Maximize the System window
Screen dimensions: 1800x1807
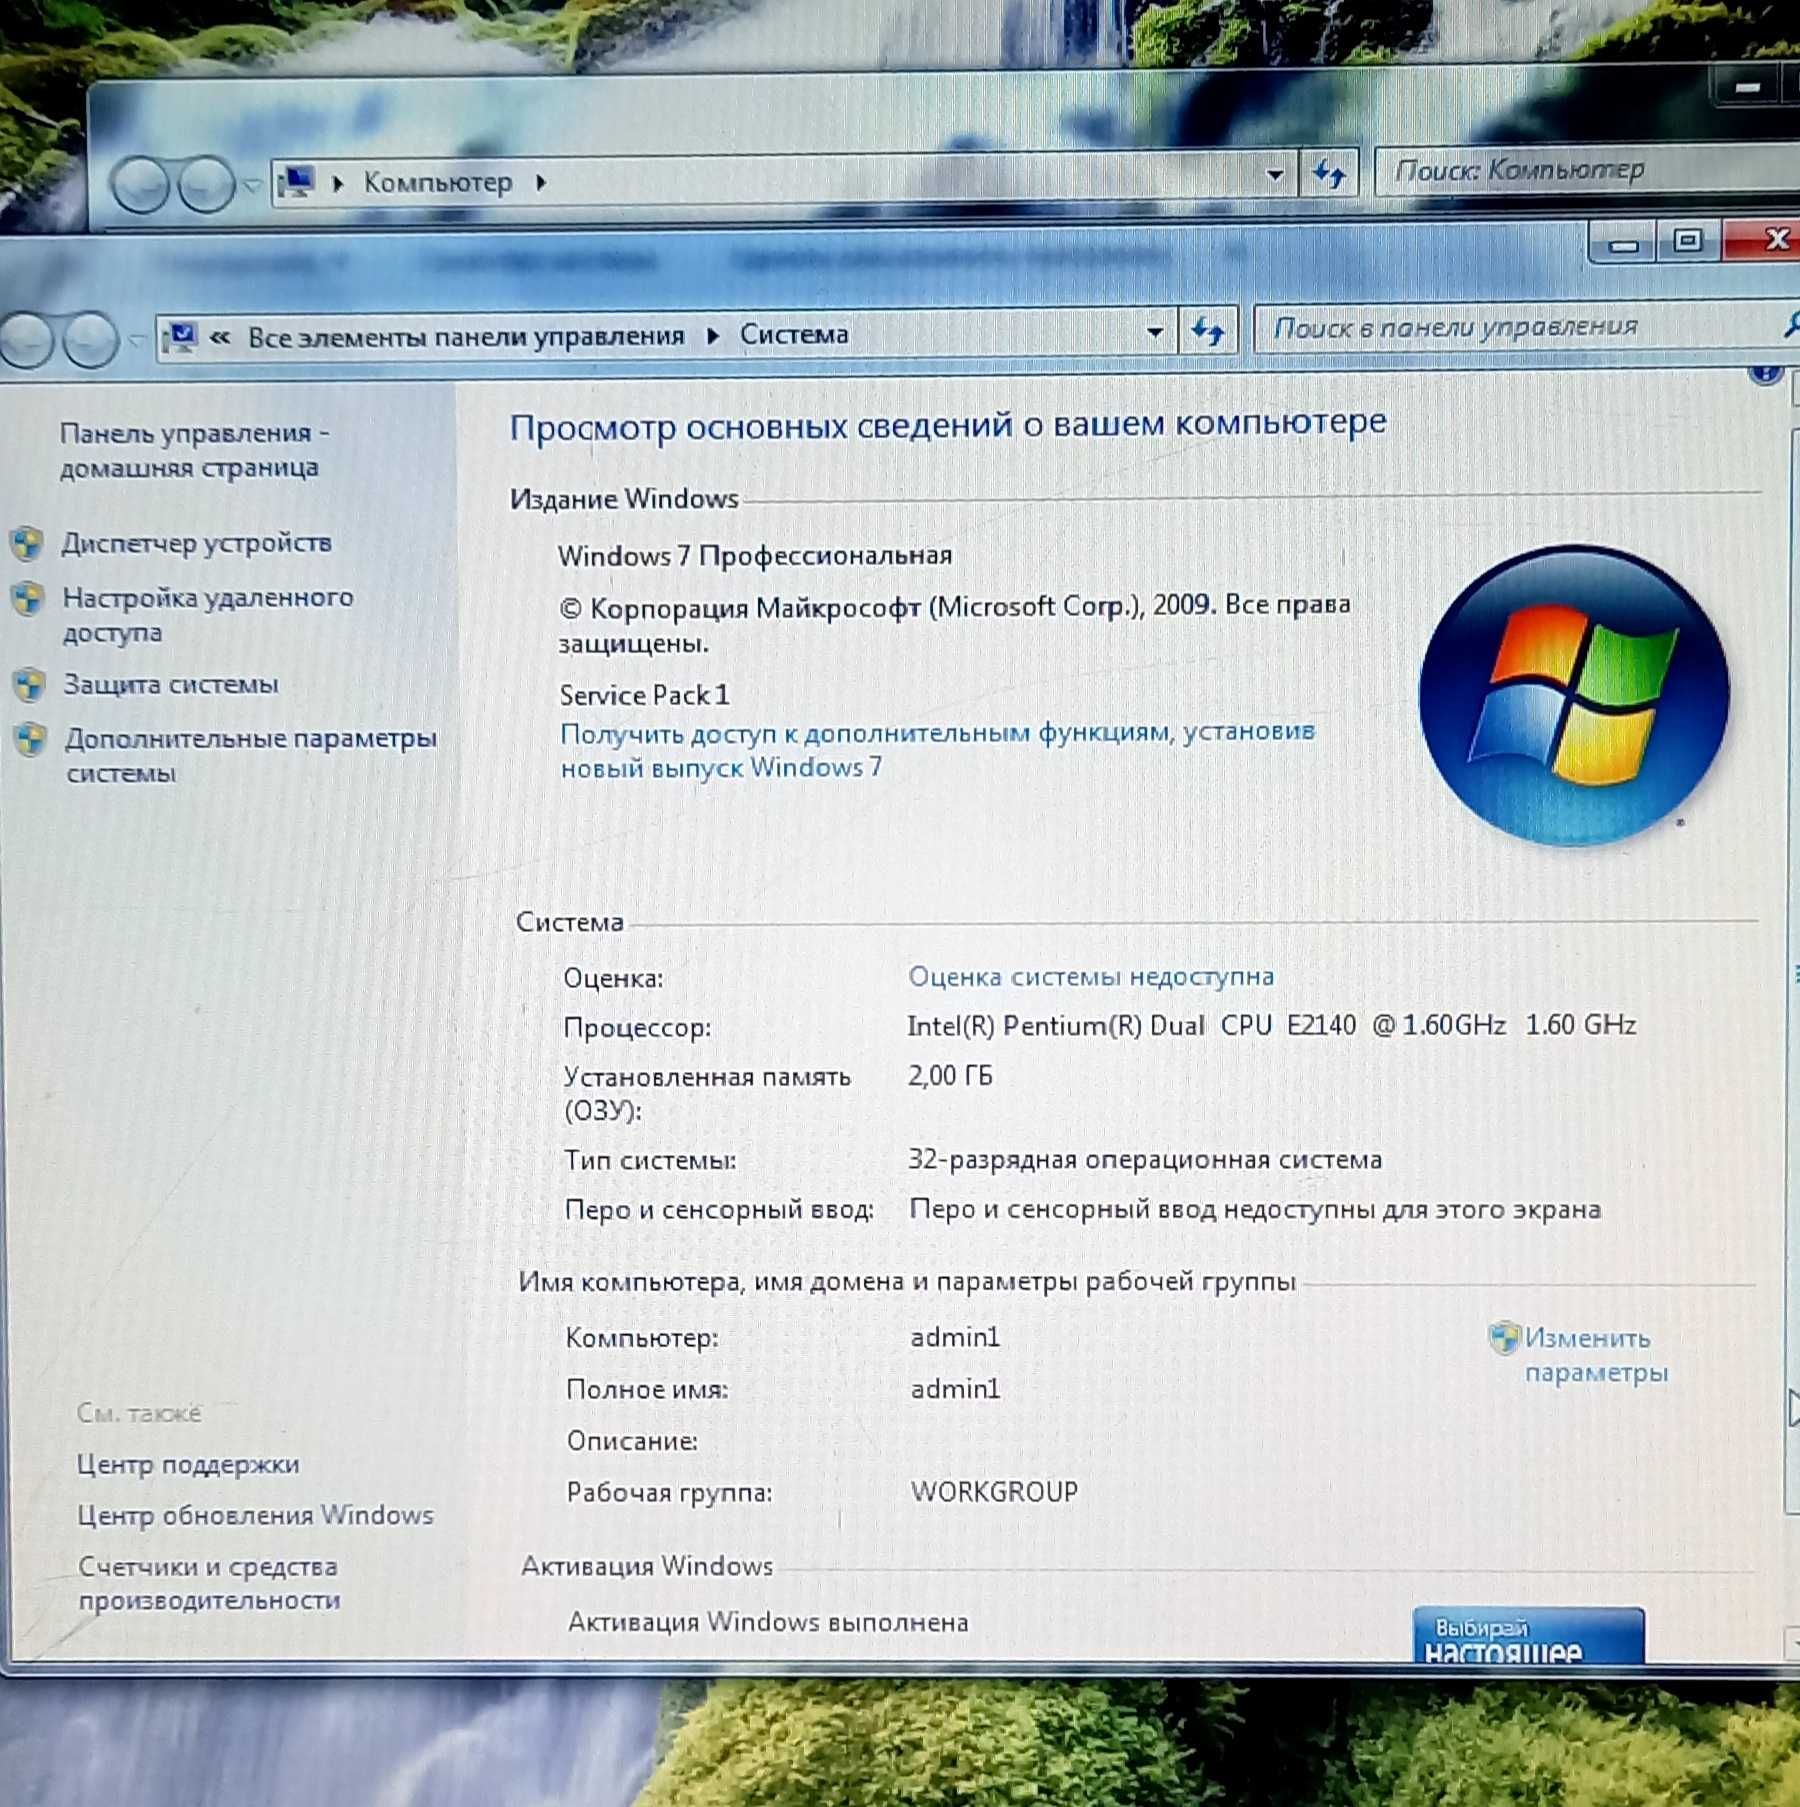(1688, 241)
